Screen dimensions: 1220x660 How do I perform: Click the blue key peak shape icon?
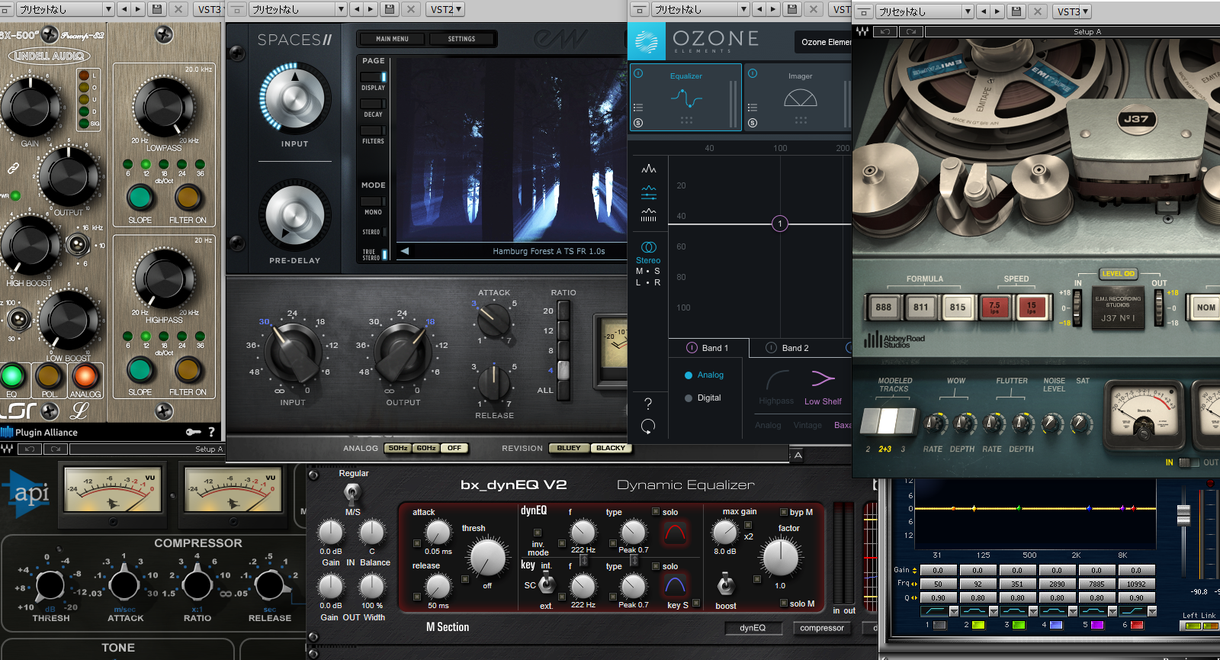675,584
